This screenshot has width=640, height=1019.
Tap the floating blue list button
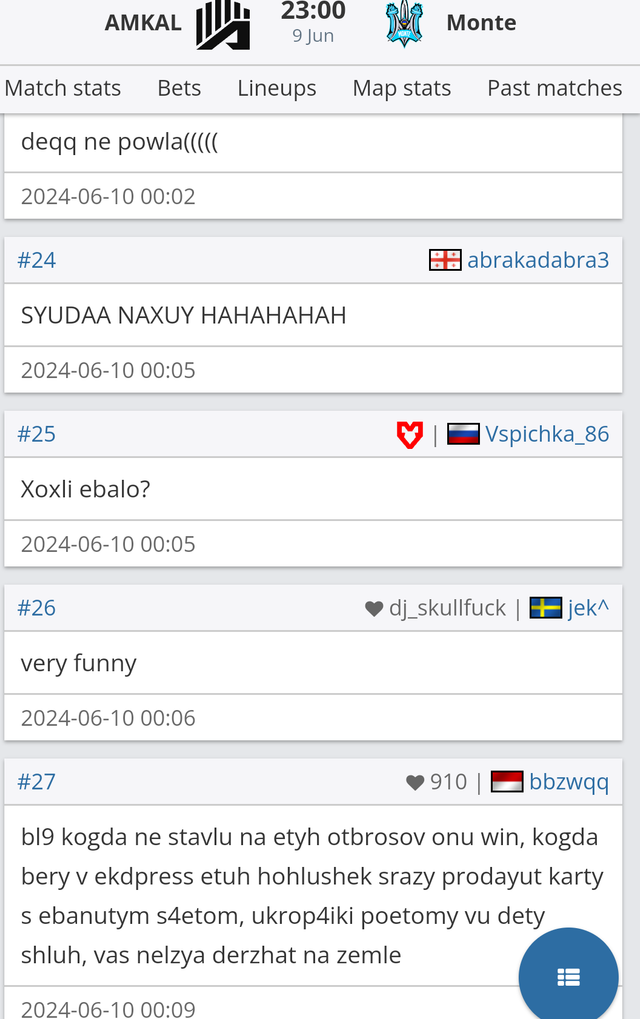(x=569, y=976)
